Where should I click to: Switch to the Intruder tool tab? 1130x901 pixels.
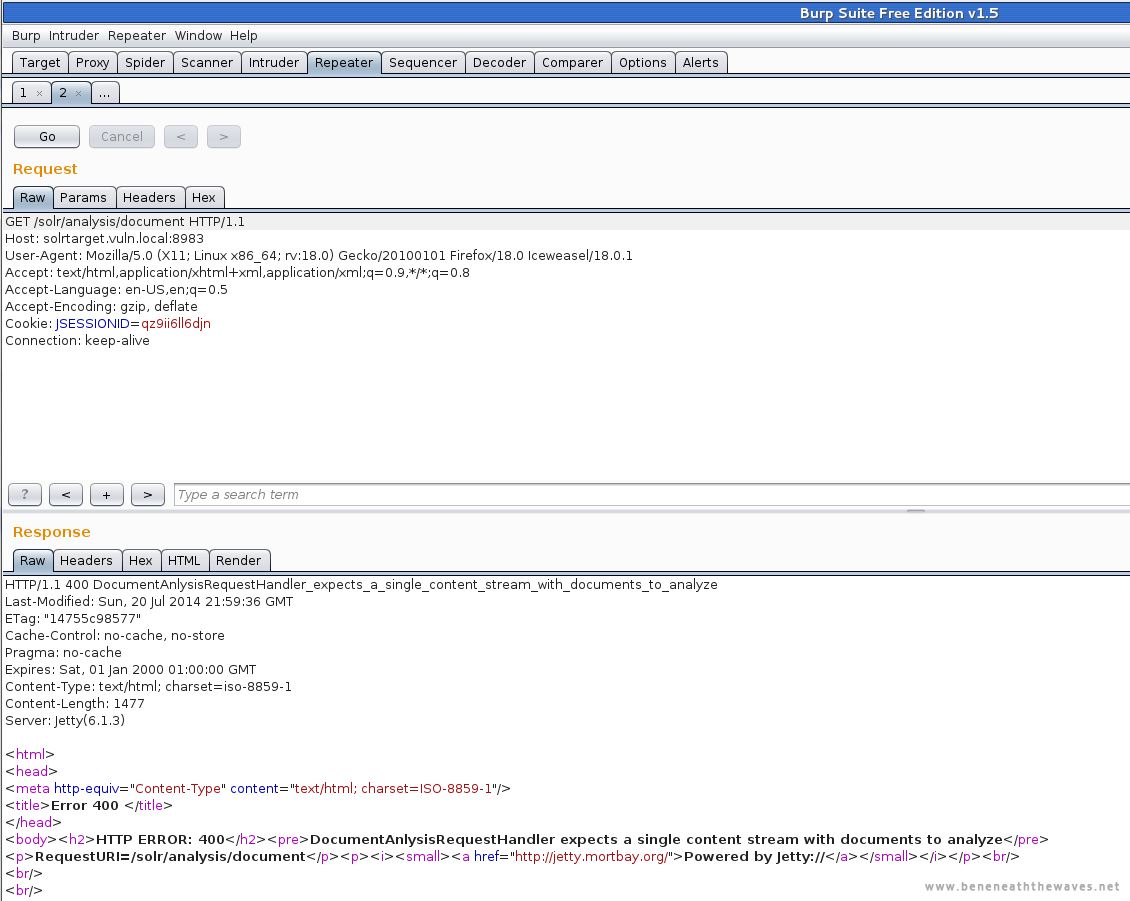click(x=274, y=63)
